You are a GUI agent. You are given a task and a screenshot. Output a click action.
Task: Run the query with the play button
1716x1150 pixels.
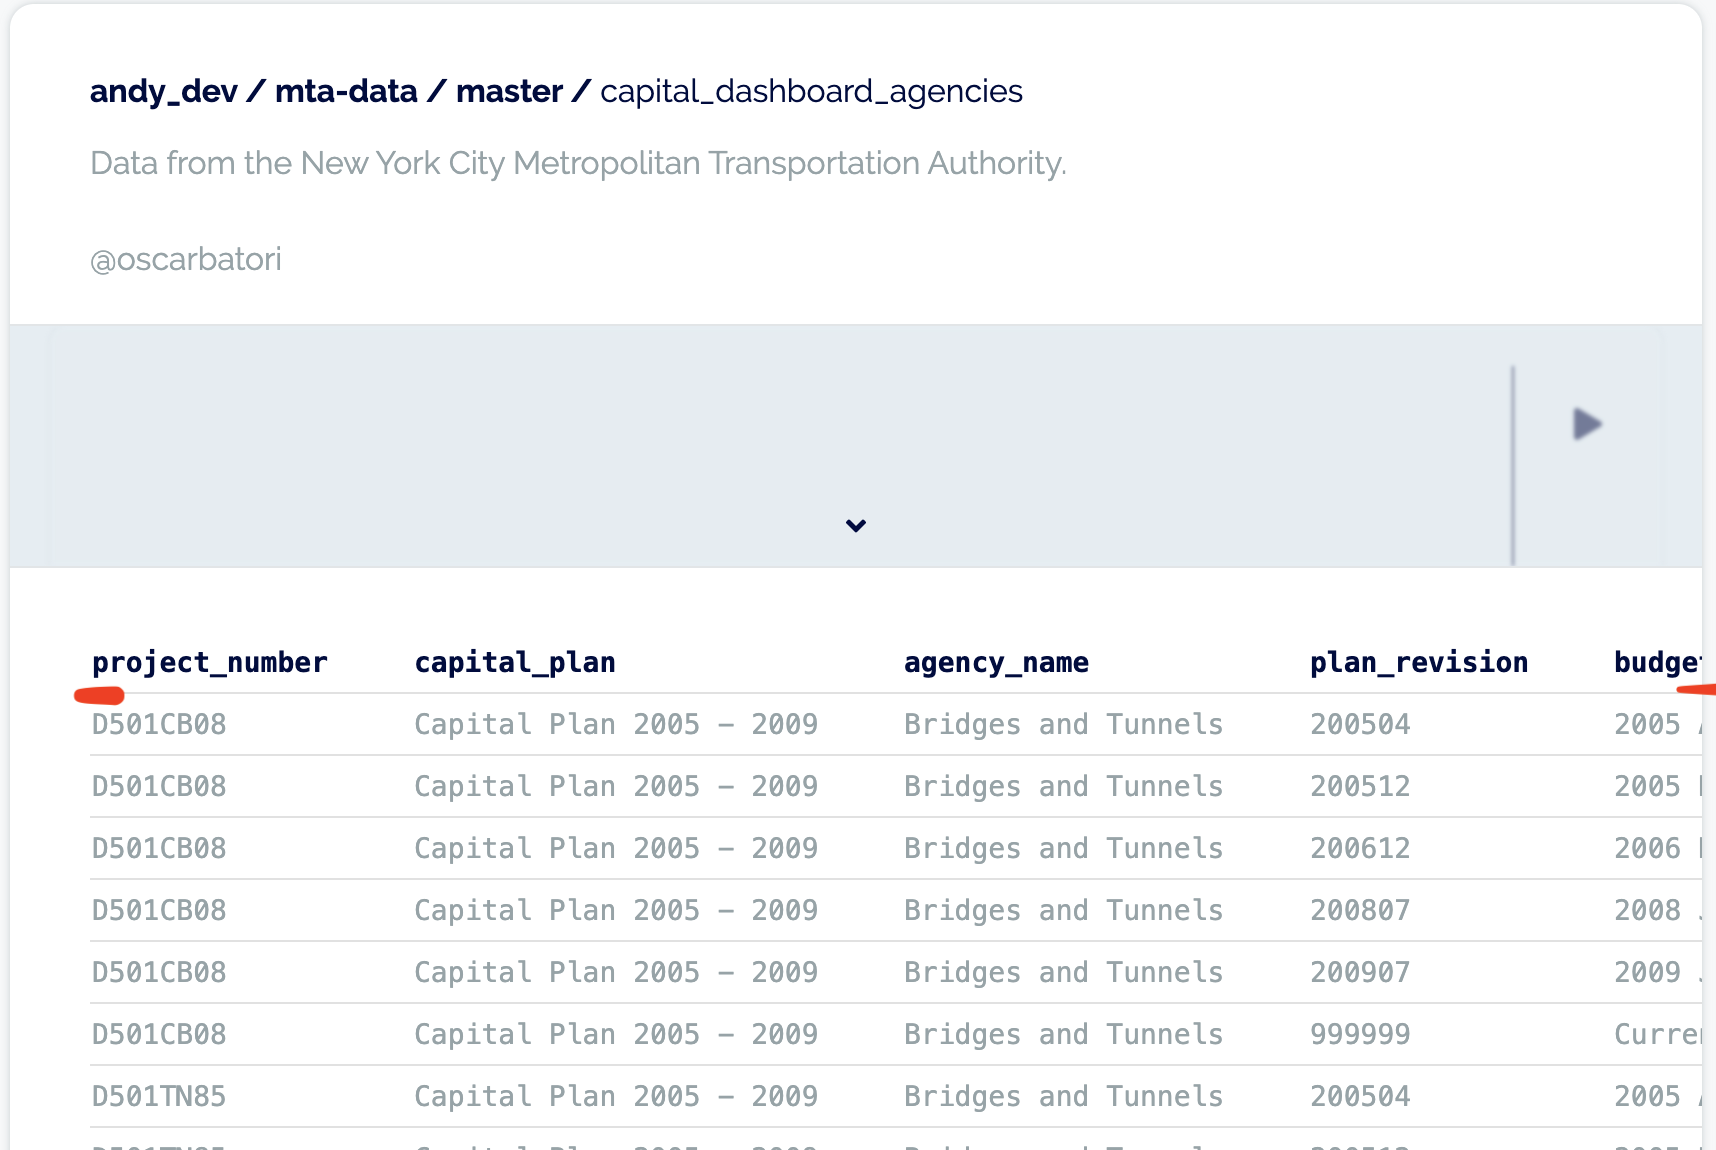pyautogui.click(x=1587, y=424)
